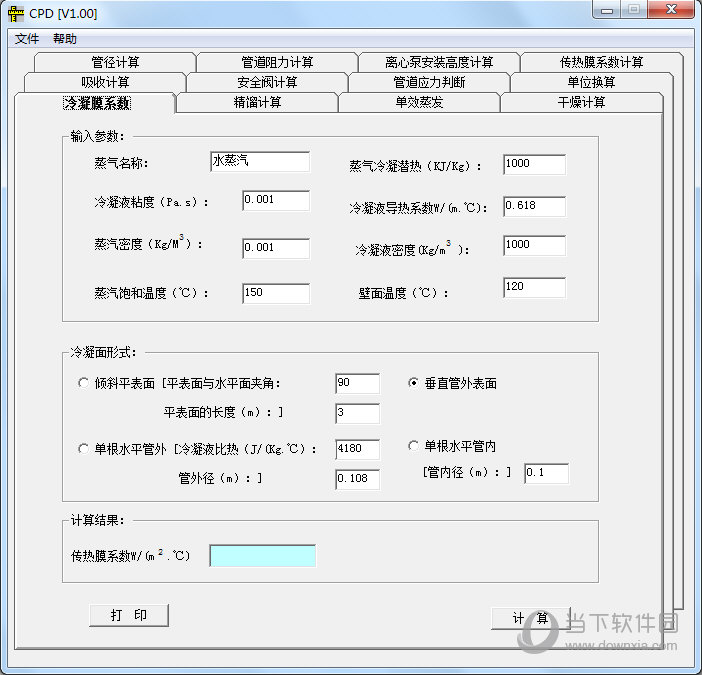Minimize the CPD window
The image size is (702, 675).
(x=607, y=10)
